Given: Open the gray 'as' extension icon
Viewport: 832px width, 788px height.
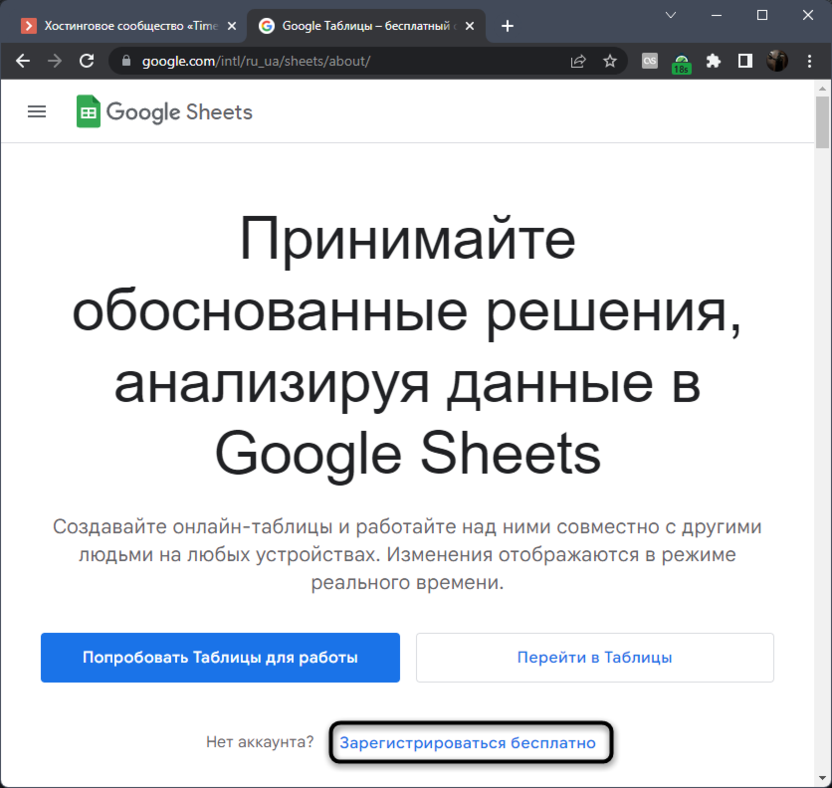Looking at the screenshot, I should point(649,61).
